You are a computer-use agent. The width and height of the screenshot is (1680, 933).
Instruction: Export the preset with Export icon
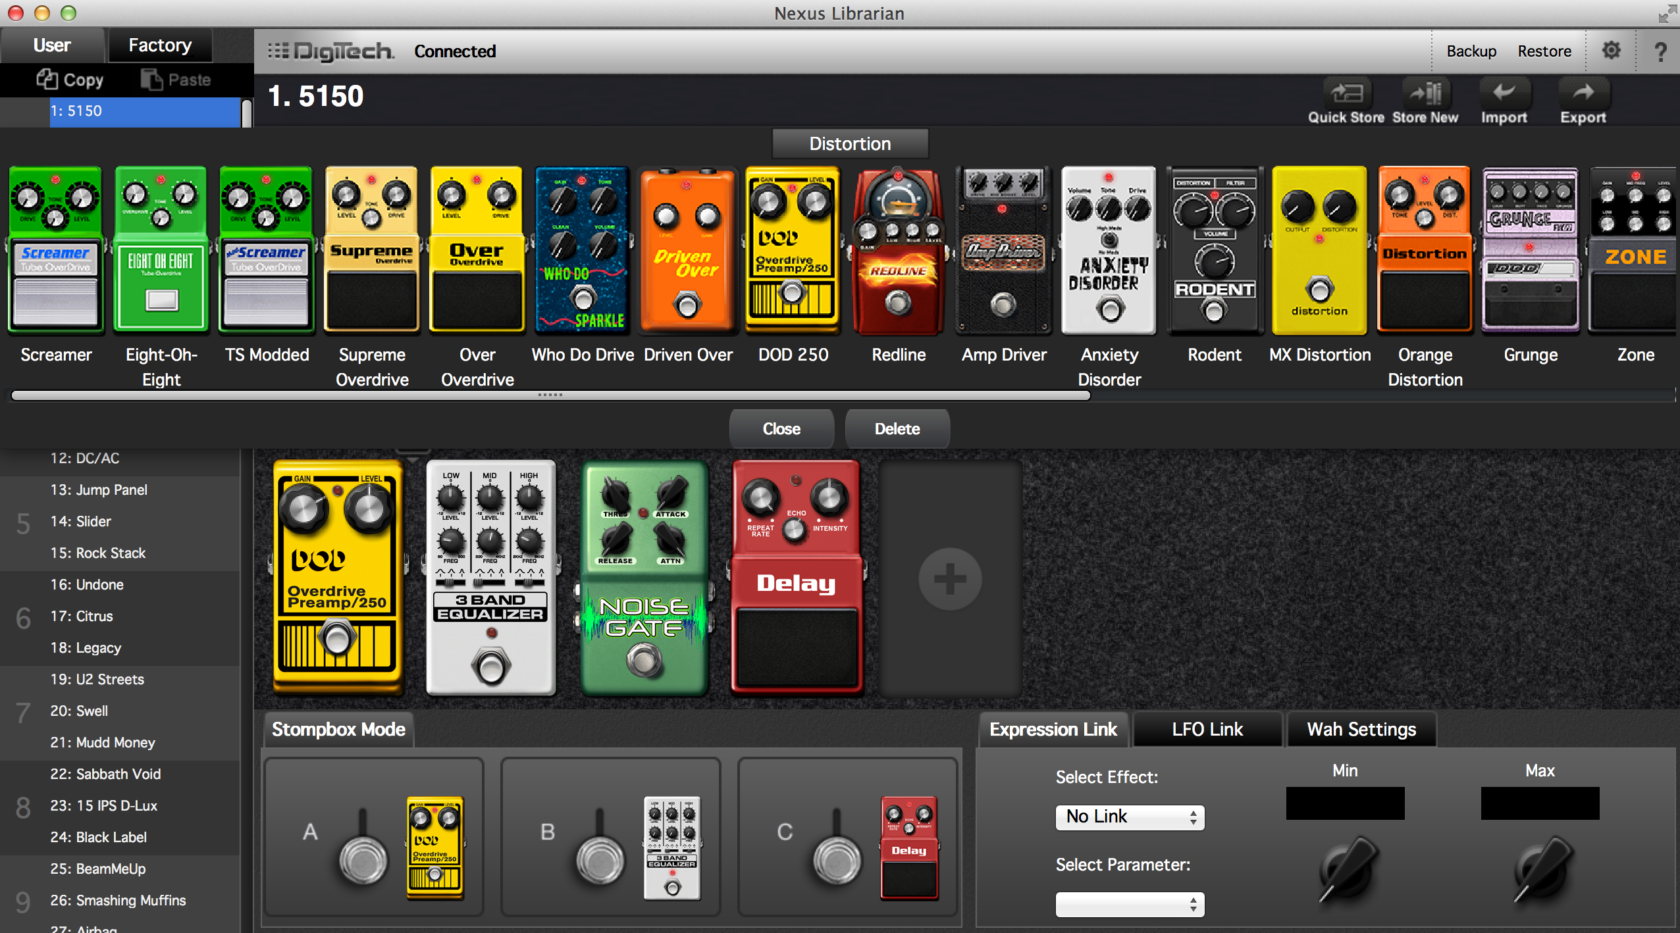click(1583, 93)
